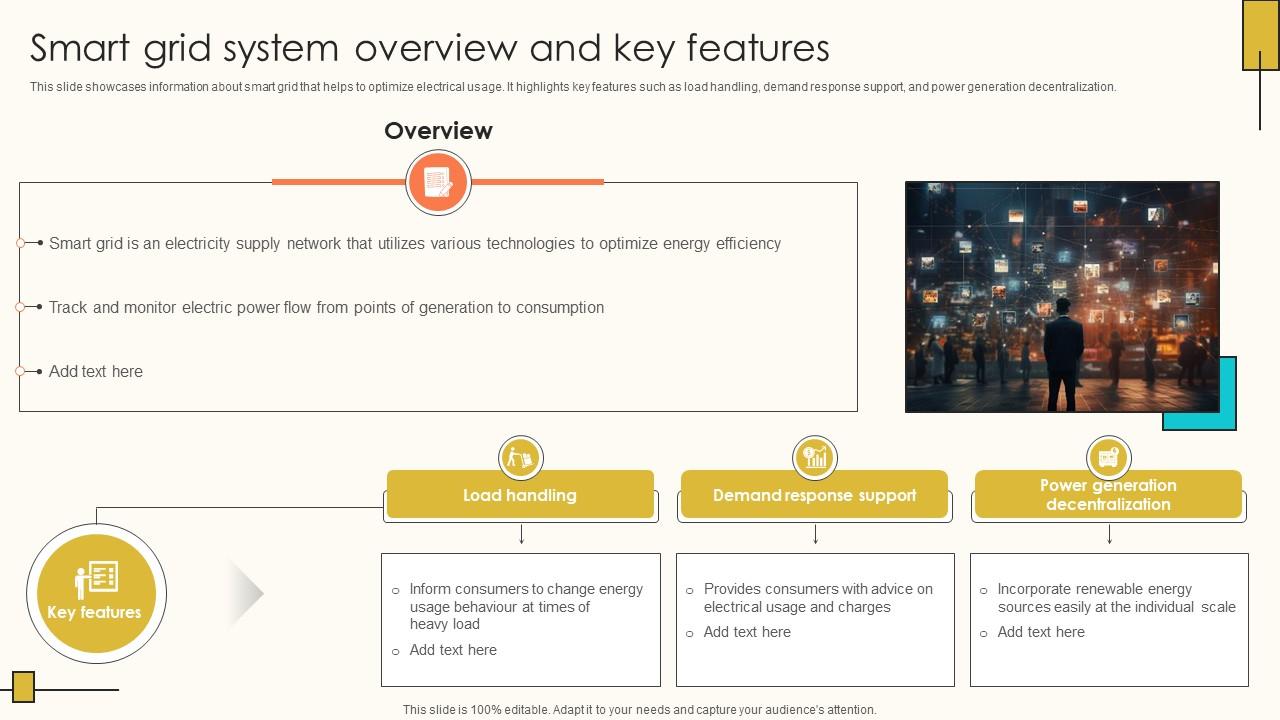Click the Key features presenter icon
Image resolution: width=1280 pixels, height=720 pixels.
pyautogui.click(x=97, y=578)
